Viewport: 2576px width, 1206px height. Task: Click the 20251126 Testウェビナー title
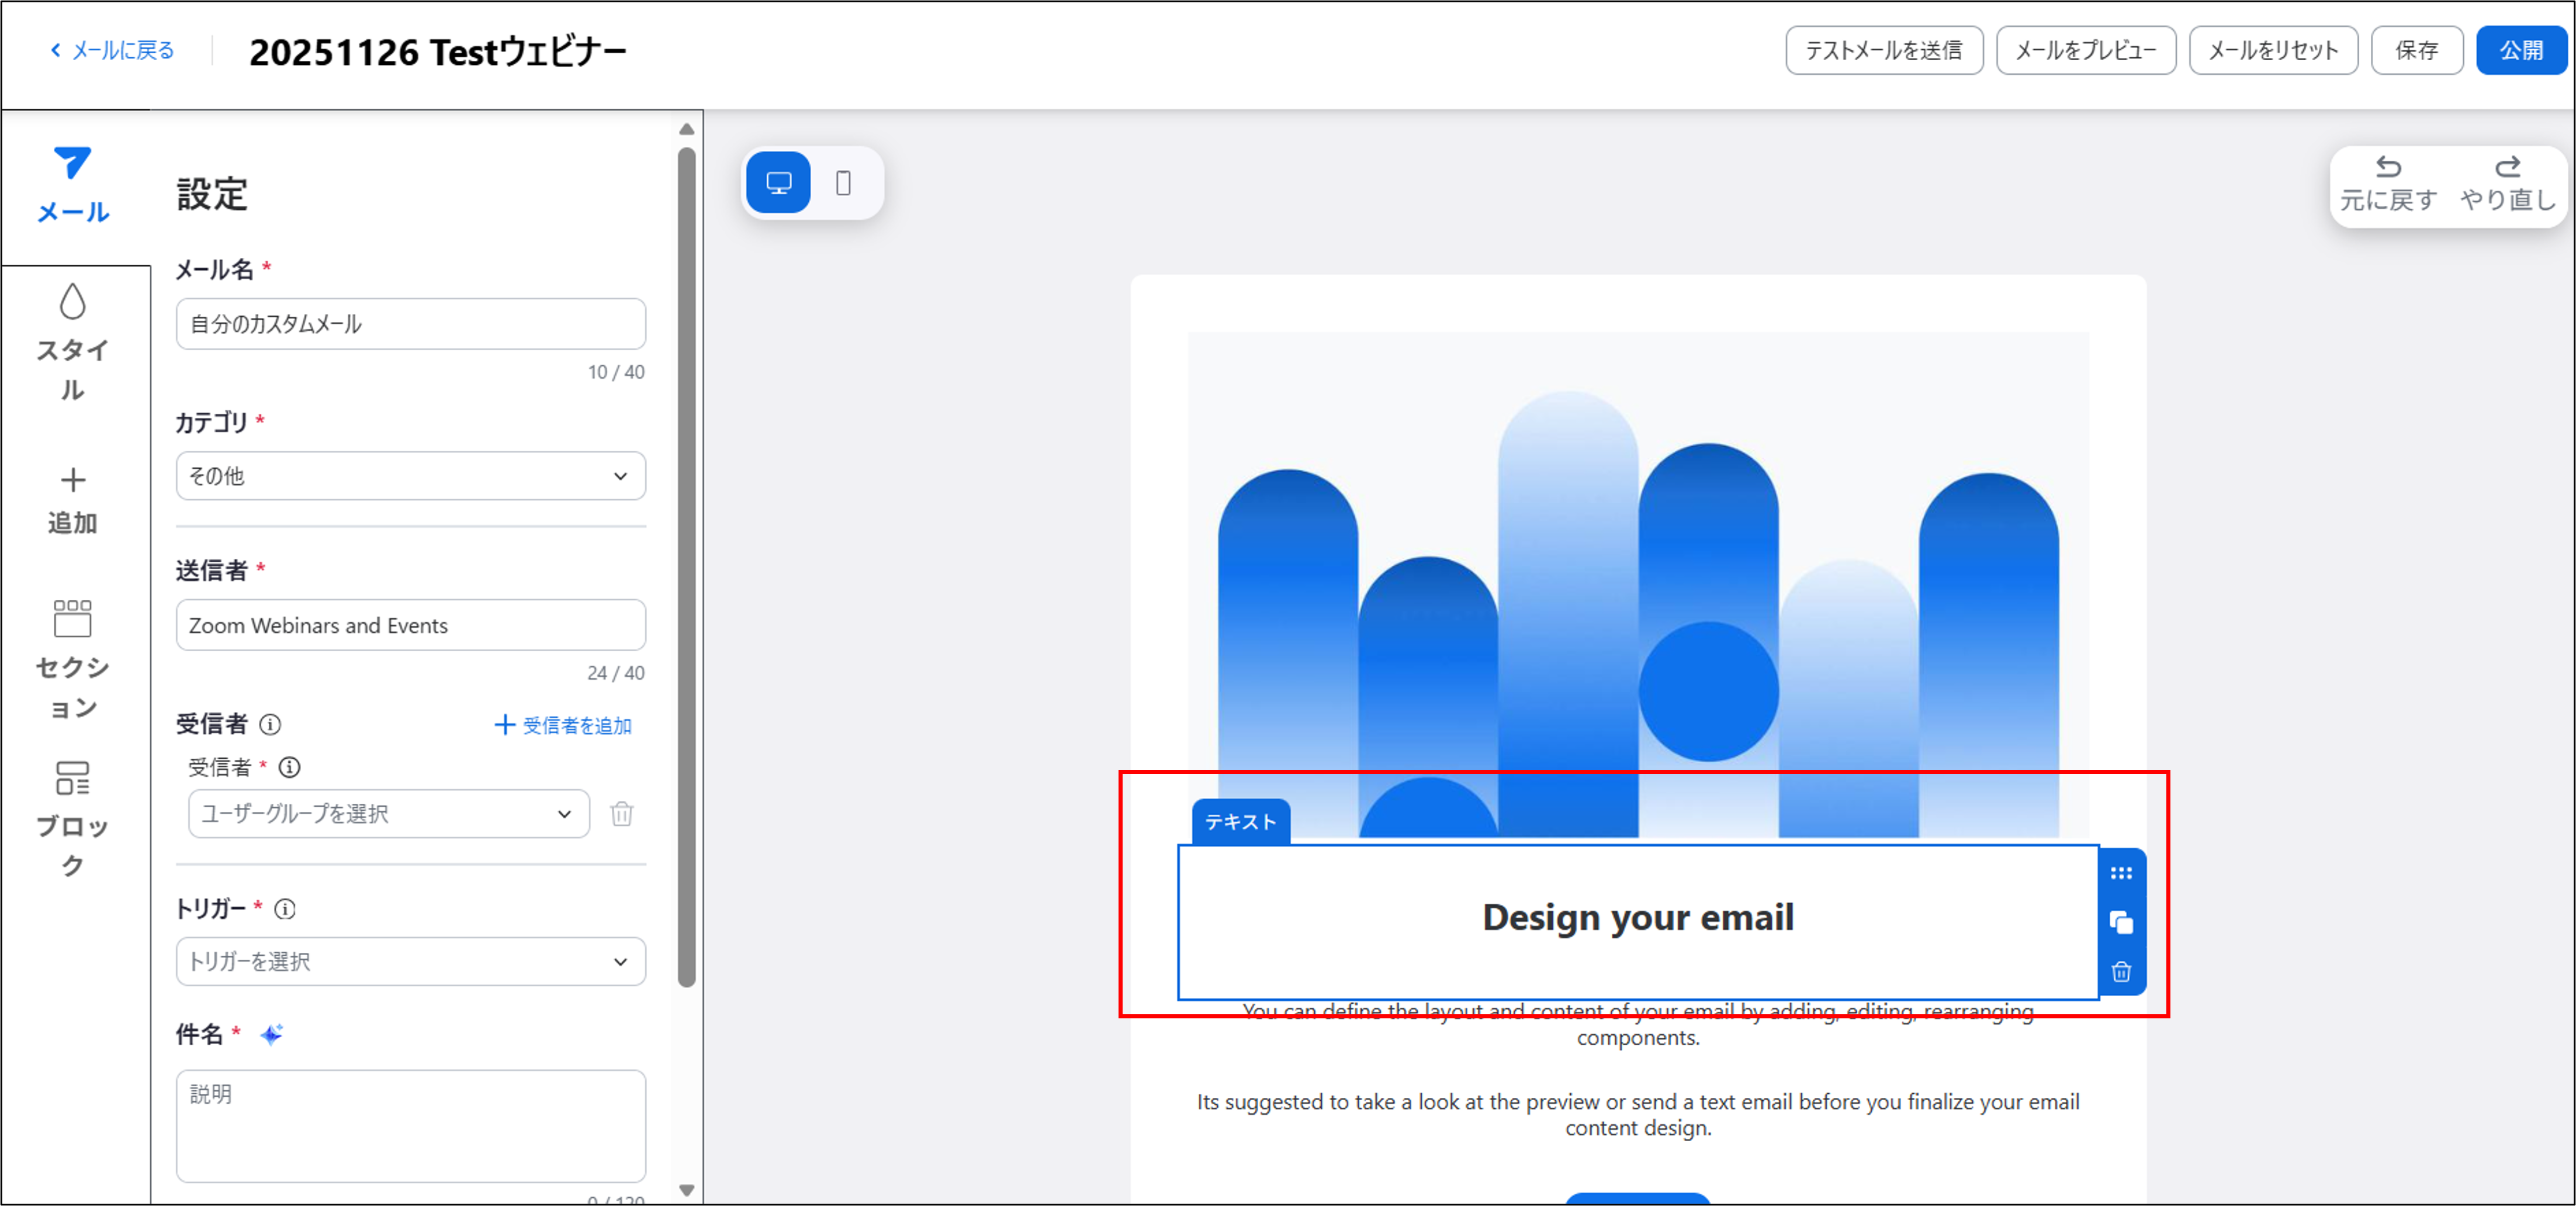click(x=438, y=52)
